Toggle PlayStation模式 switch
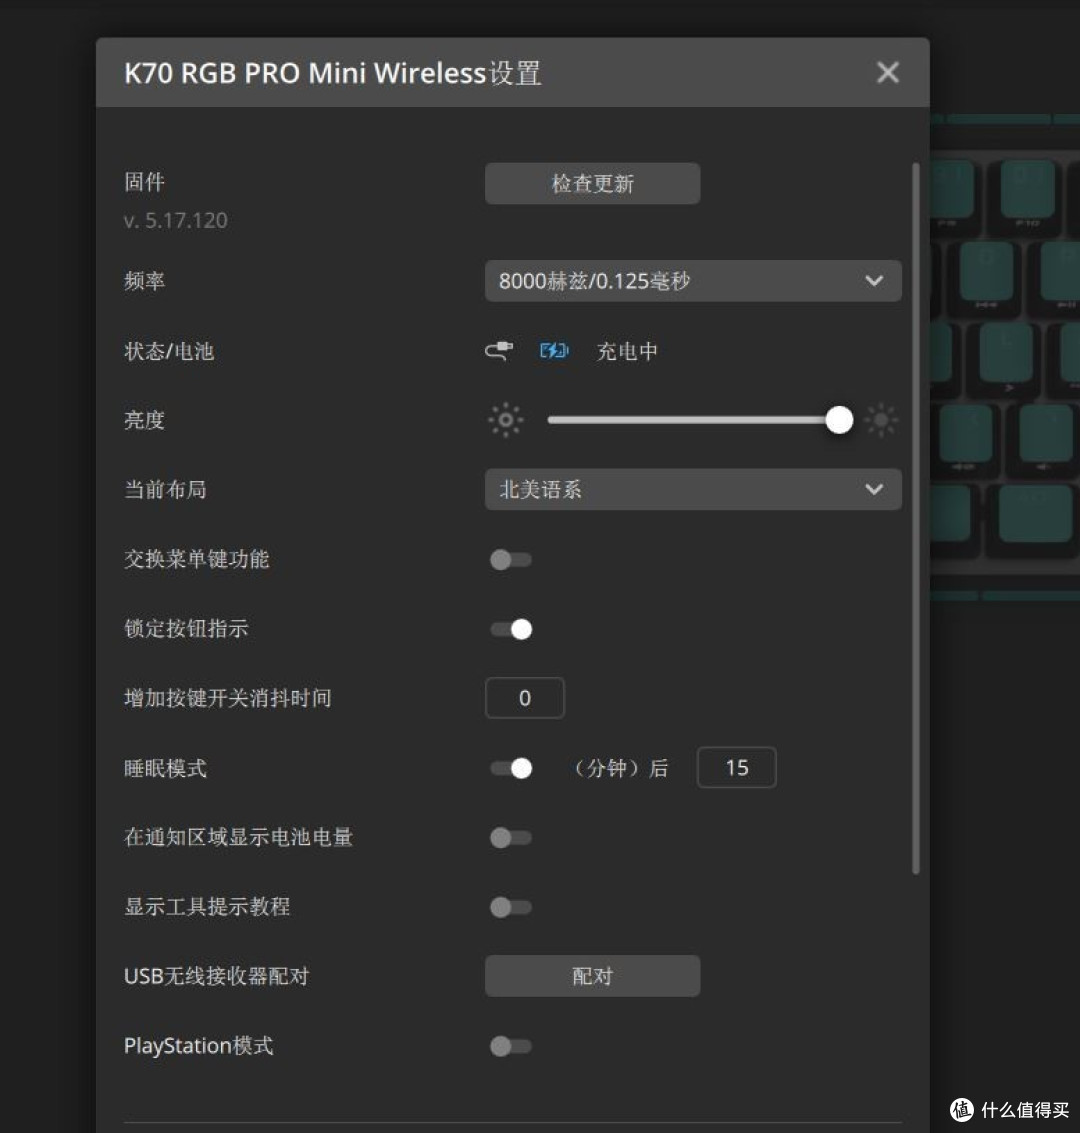This screenshot has height=1133, width=1080. 511,1046
